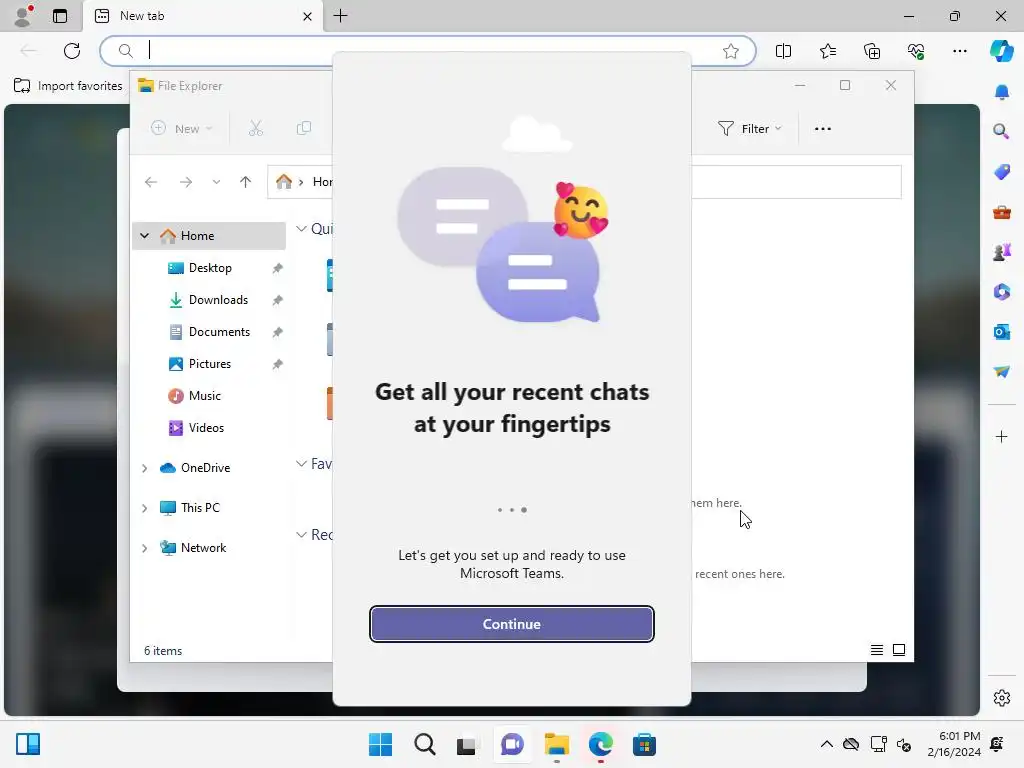Open Teams Chat on taskbar
The image size is (1024, 768).
(512, 744)
